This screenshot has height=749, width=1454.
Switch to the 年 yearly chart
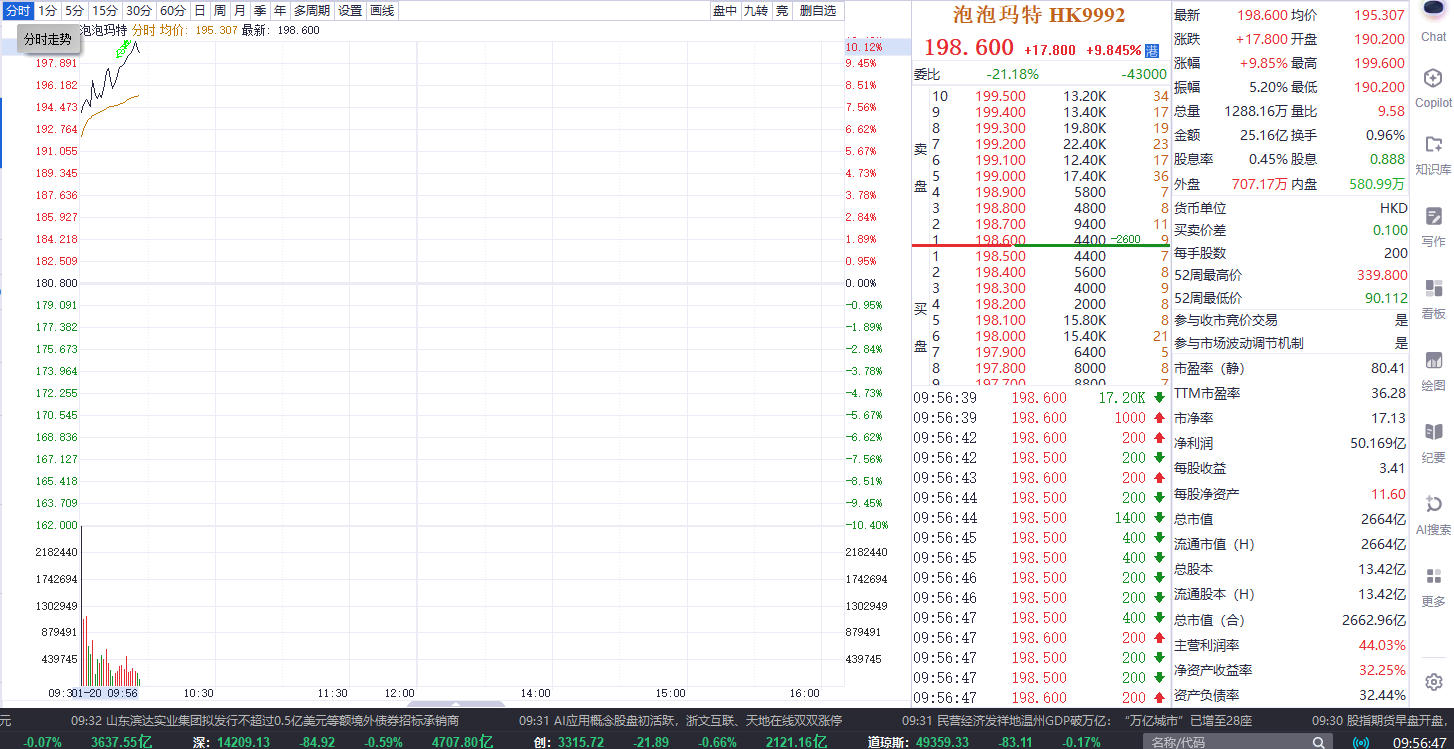pos(279,10)
